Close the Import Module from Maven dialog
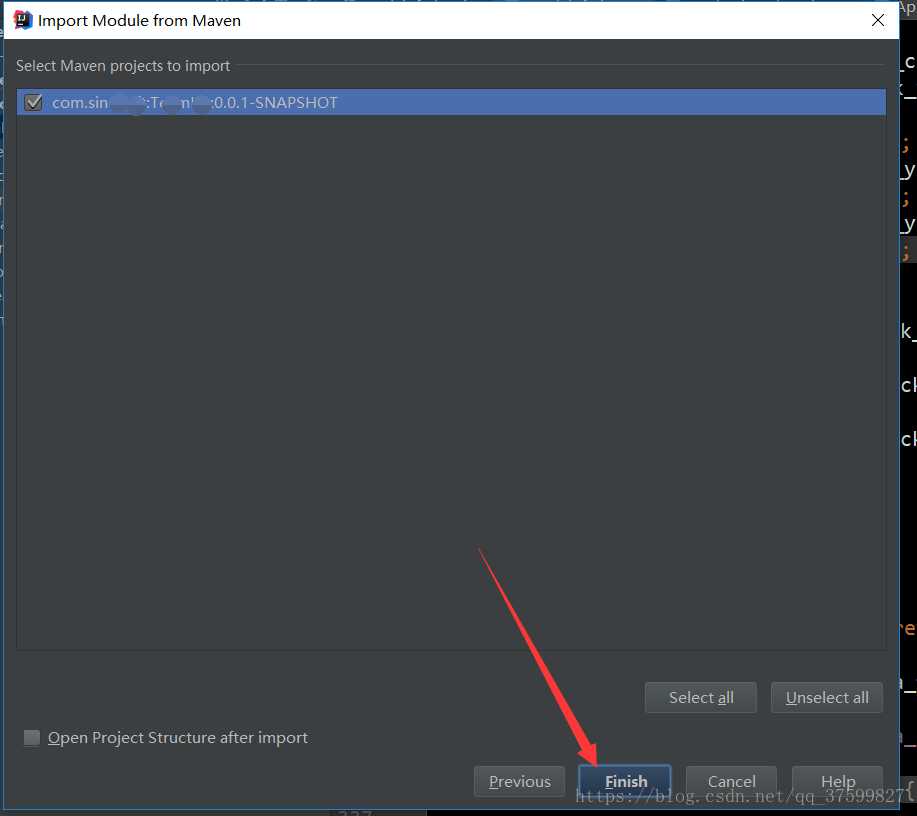The width and height of the screenshot is (917, 816). (877, 20)
